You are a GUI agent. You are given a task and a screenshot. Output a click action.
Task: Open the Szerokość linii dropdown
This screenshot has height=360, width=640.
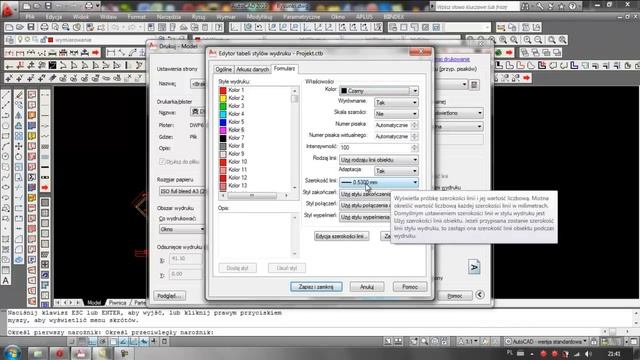tap(379, 182)
